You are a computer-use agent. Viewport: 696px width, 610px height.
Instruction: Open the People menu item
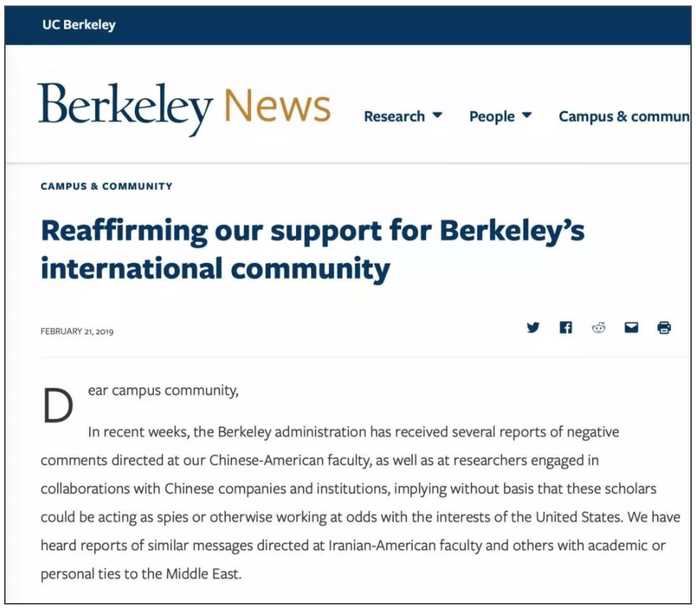coord(492,116)
